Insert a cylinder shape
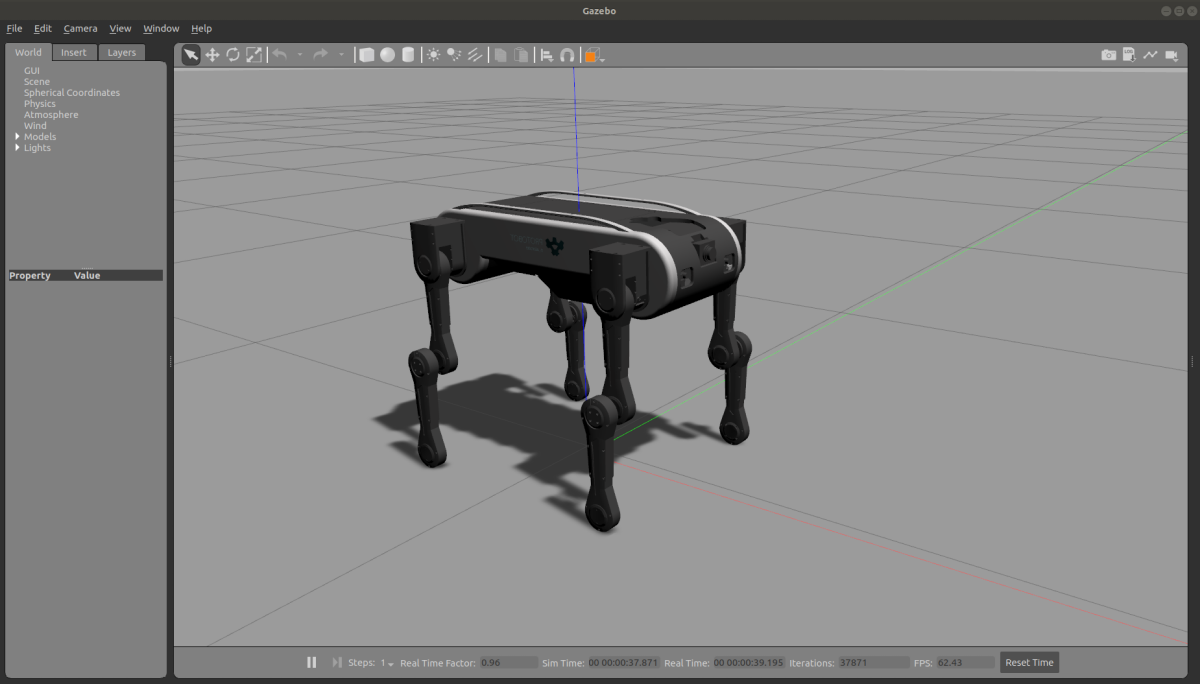This screenshot has width=1200, height=684. 408,55
